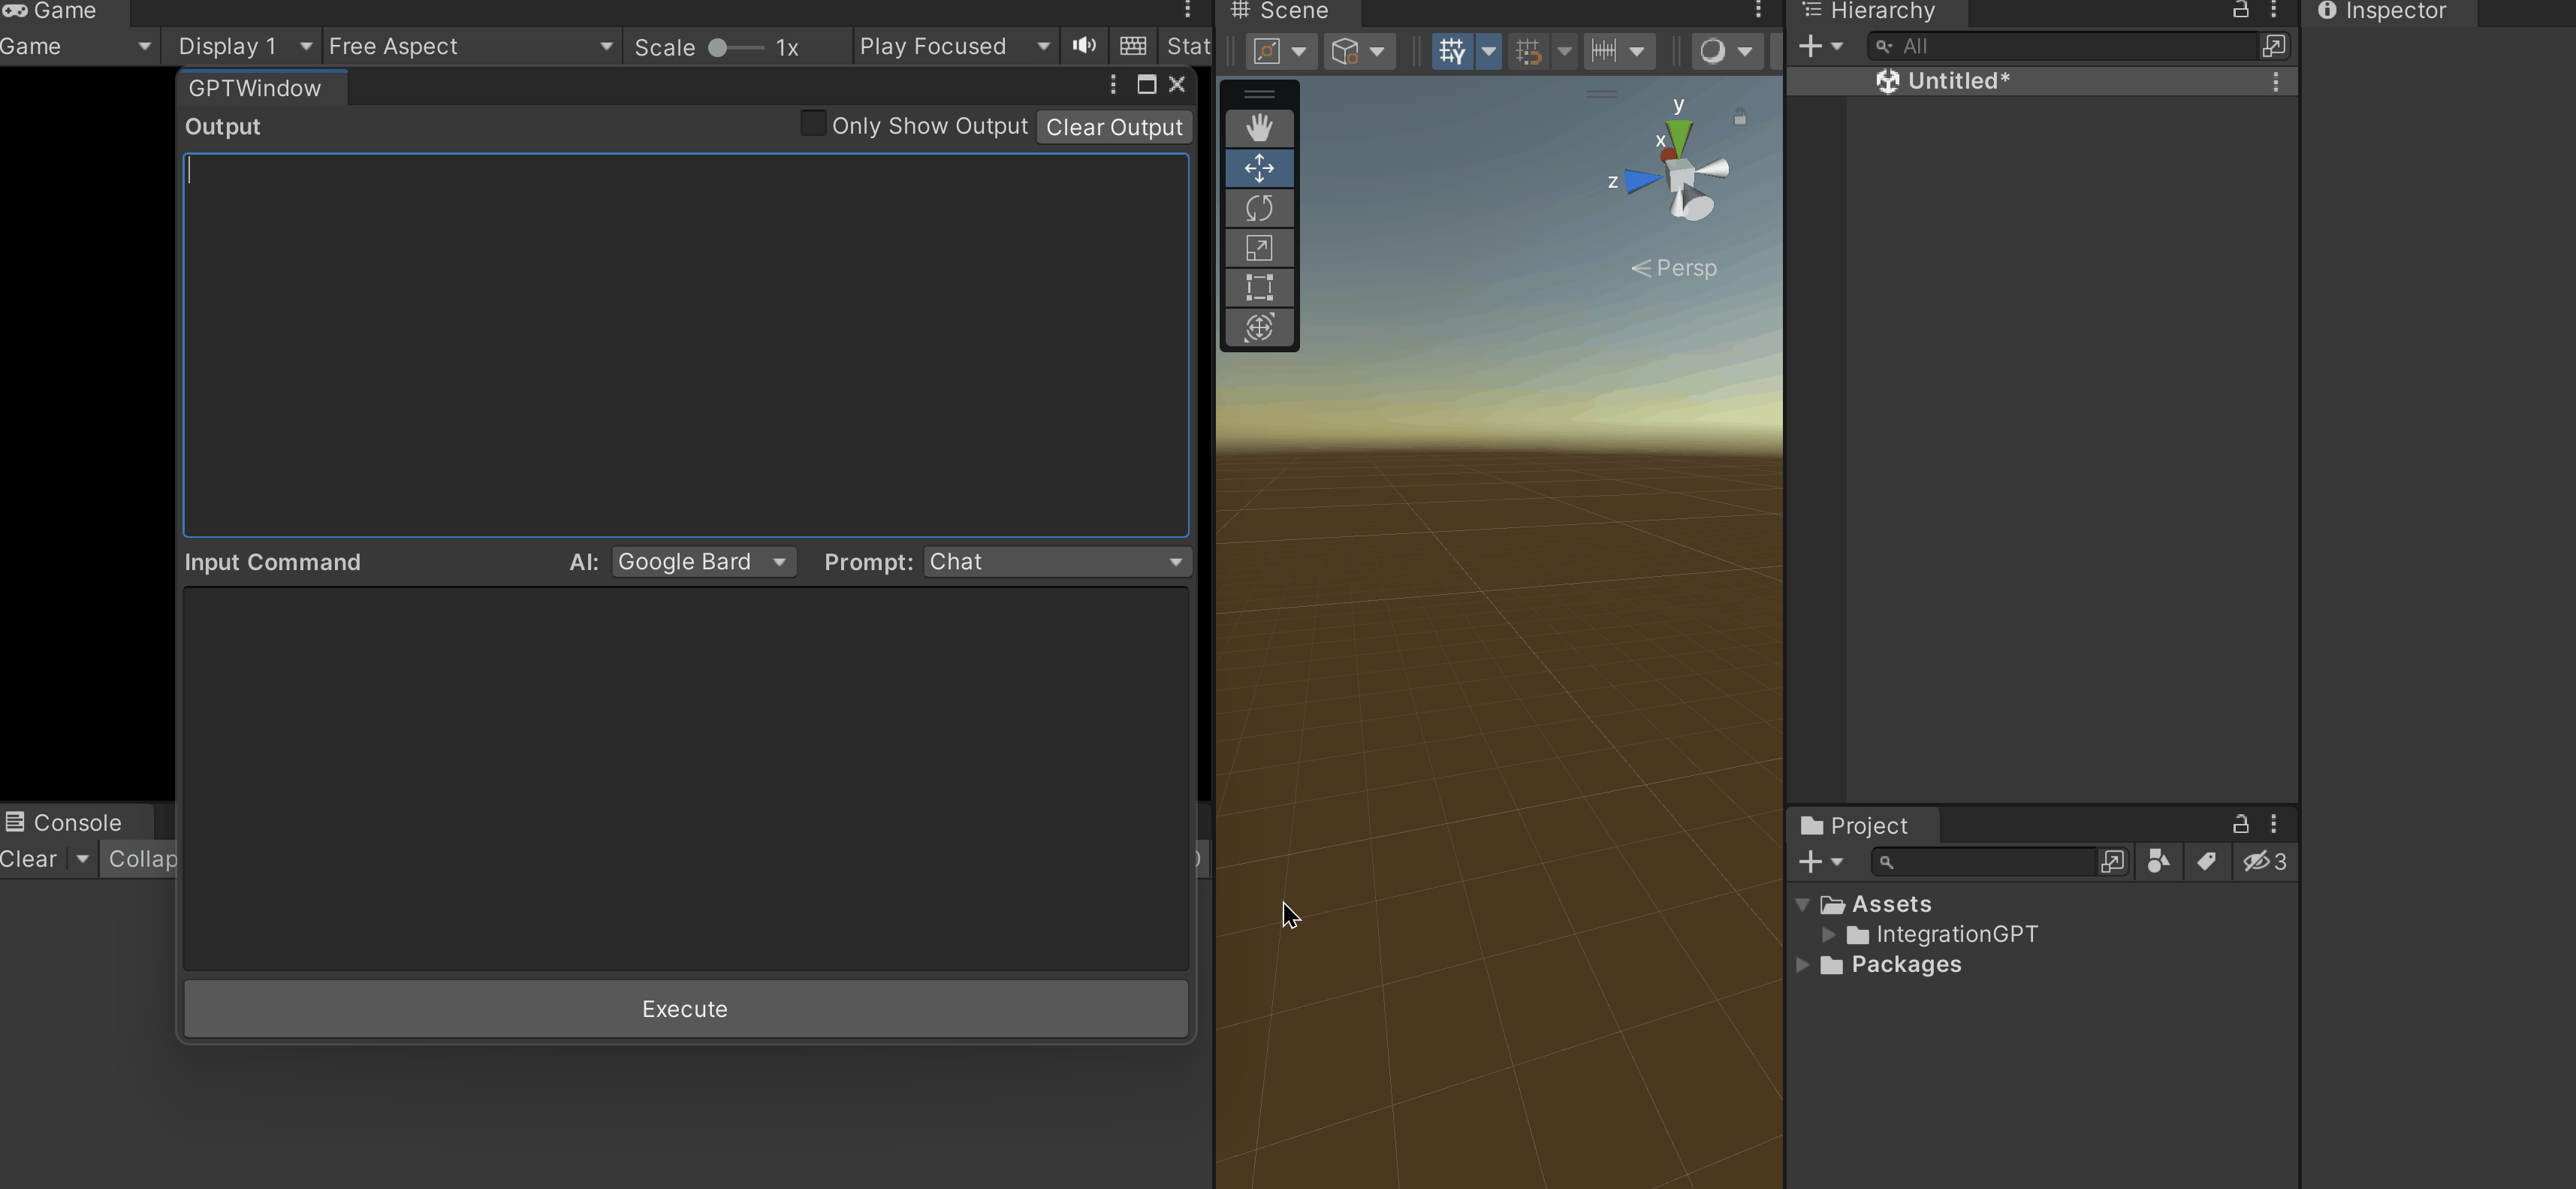Select the combined Transform tool
2576x1189 pixels.
click(x=1259, y=328)
